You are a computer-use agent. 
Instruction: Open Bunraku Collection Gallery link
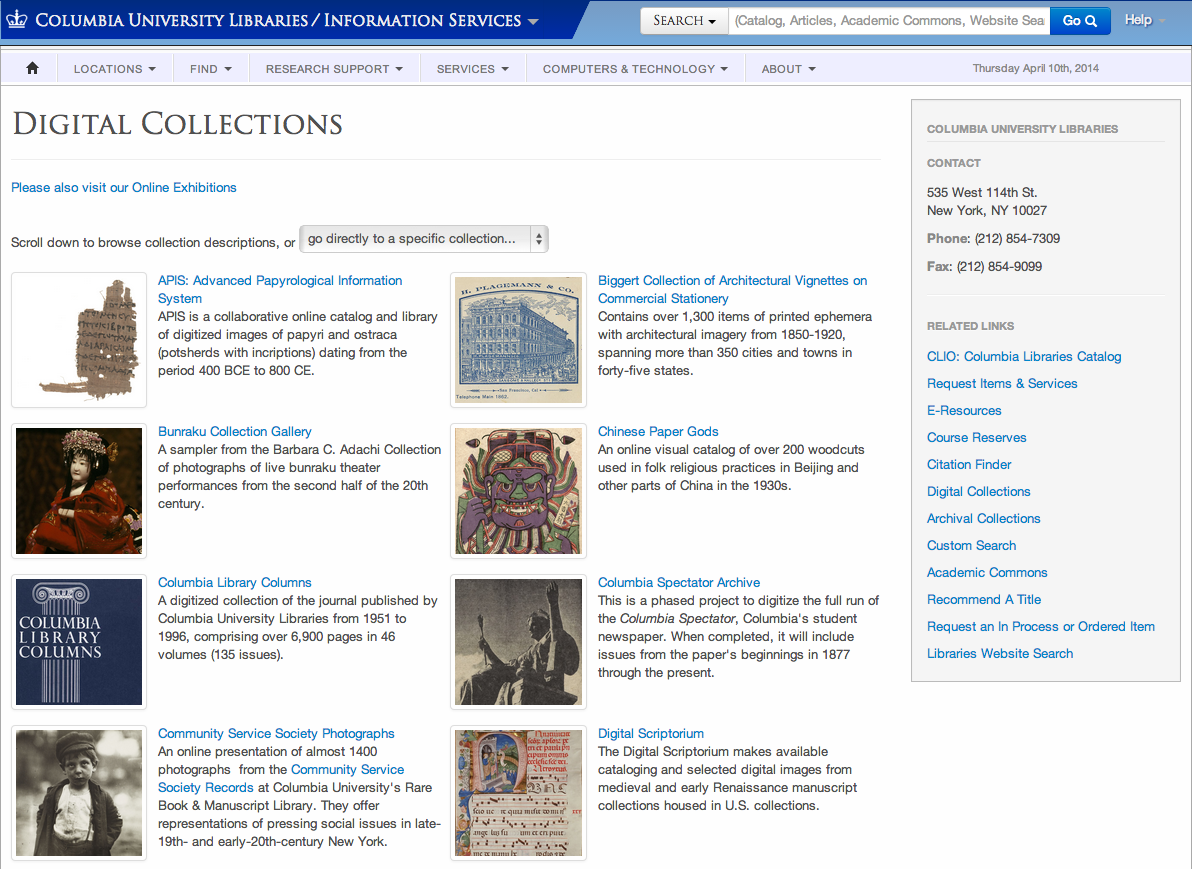235,432
